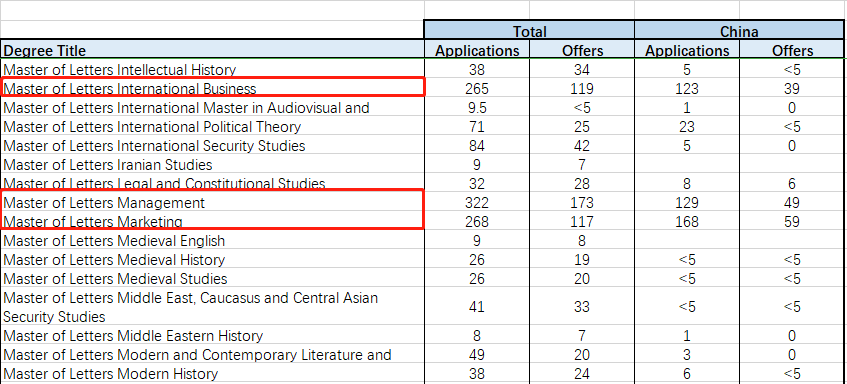Select Master of Letters Intellectual History cell
The image size is (847, 384).
click(212, 69)
